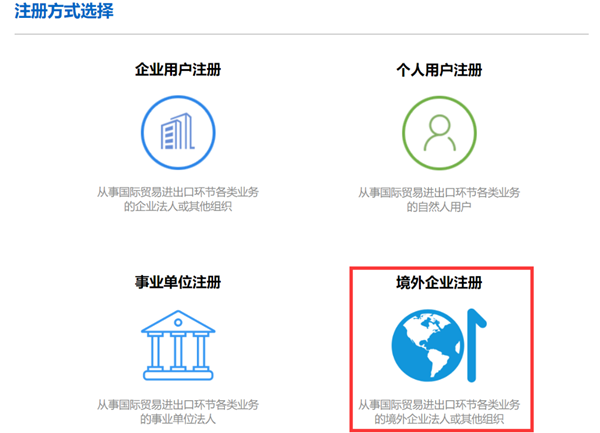The width and height of the screenshot is (600, 433).
Task: Open 境外企业注册 heading link
Action: click(x=439, y=283)
